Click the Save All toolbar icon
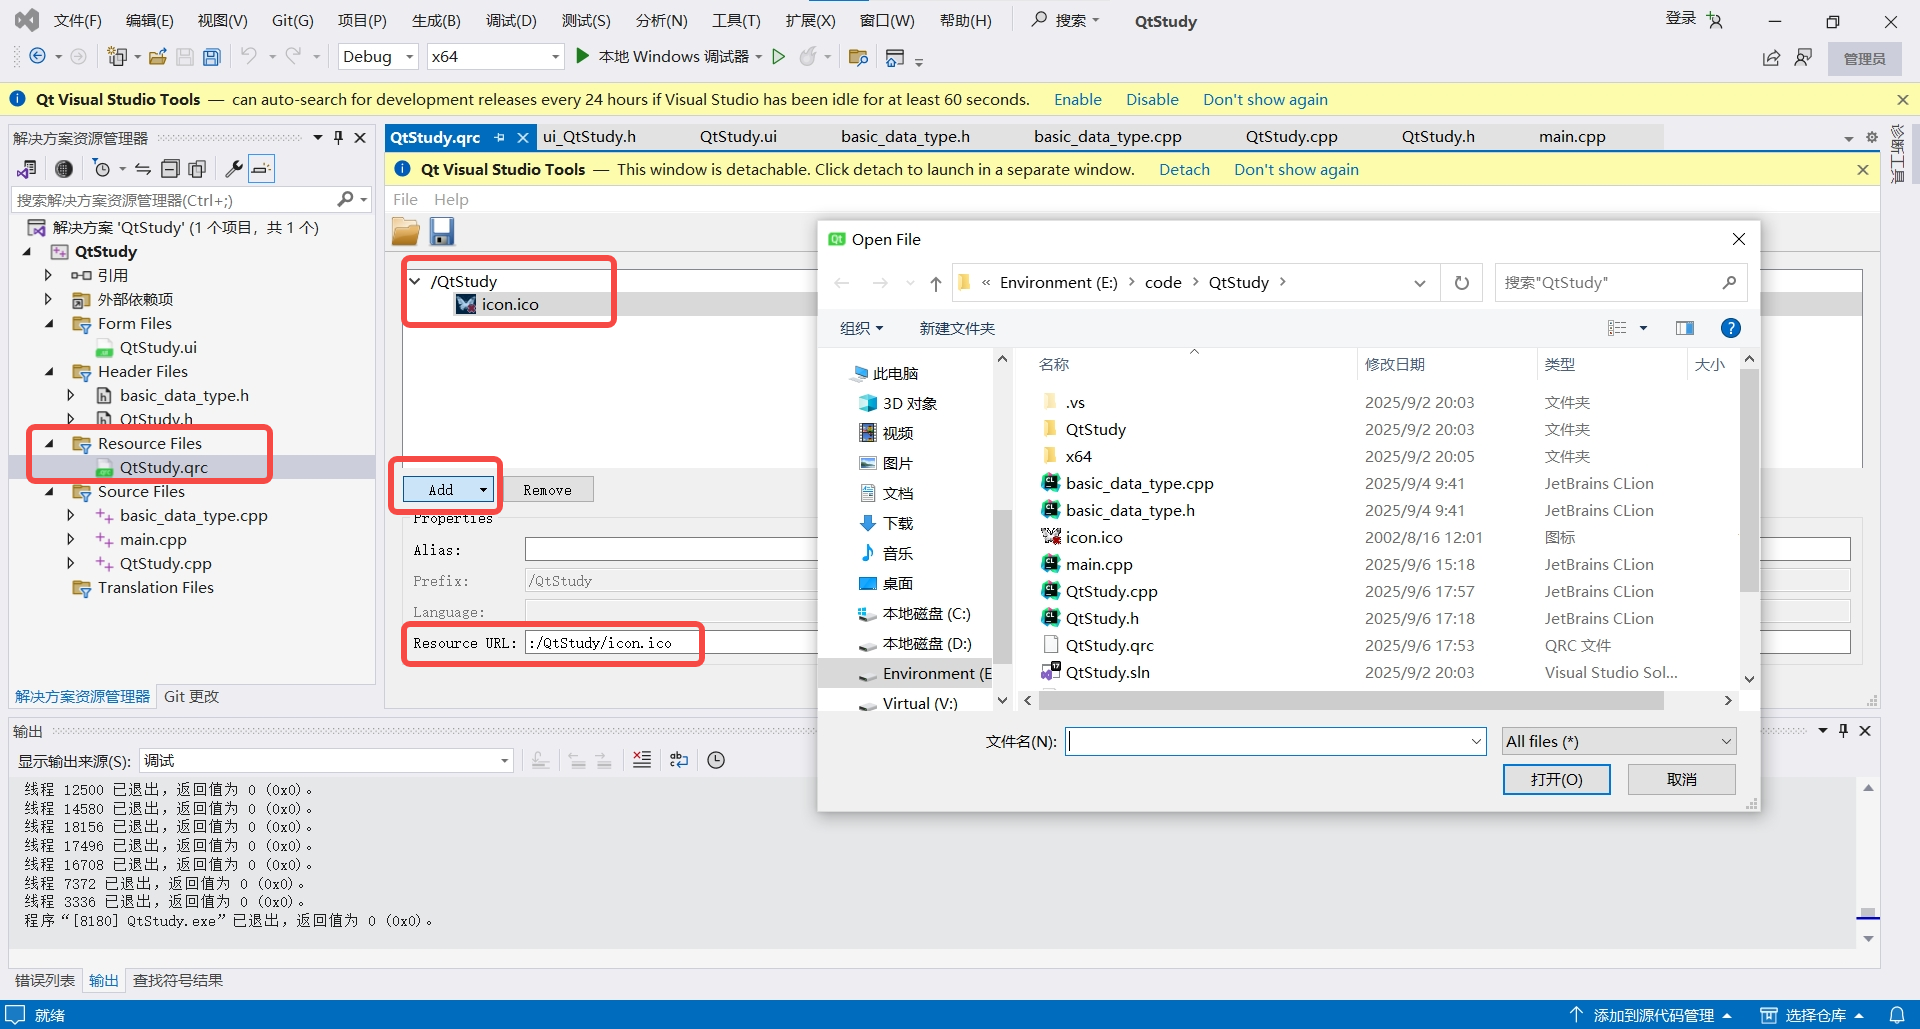The height and width of the screenshot is (1029, 1920). pyautogui.click(x=211, y=57)
